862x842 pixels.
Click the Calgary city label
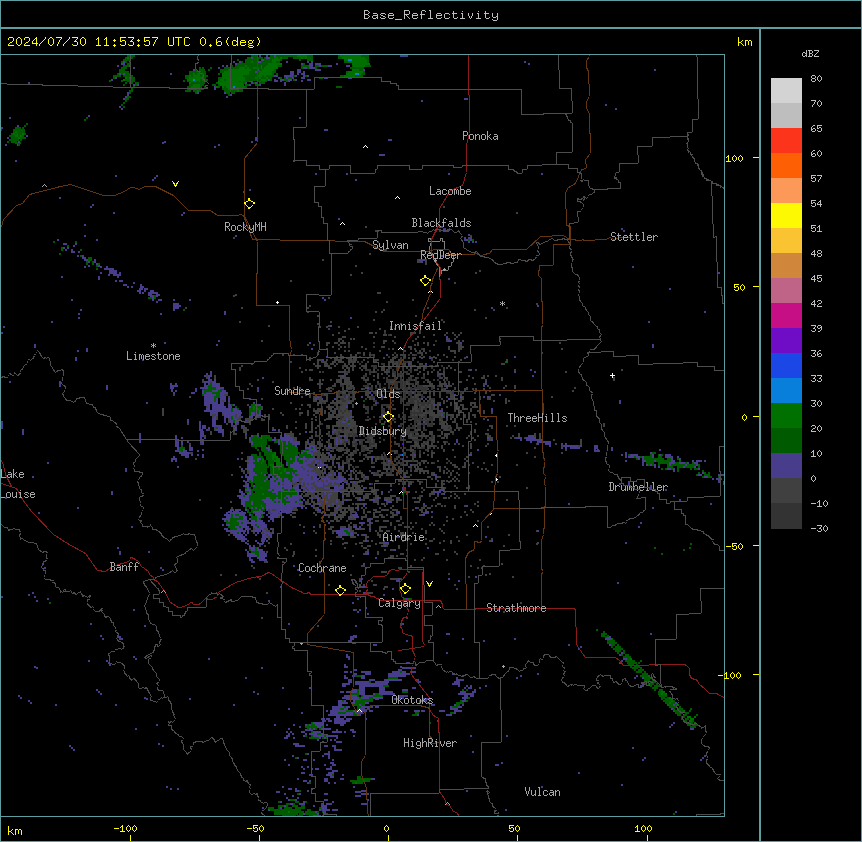click(400, 603)
